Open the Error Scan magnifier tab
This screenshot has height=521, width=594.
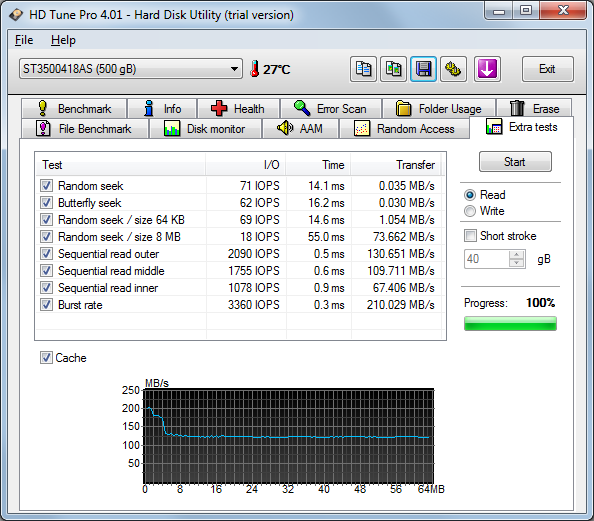point(331,109)
